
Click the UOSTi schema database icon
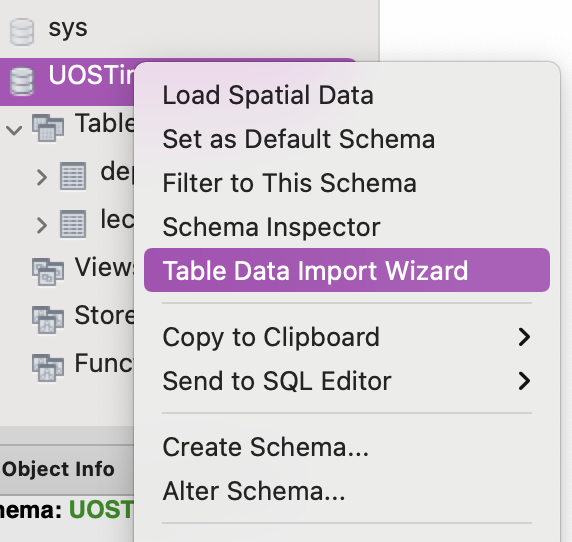(x=22, y=81)
